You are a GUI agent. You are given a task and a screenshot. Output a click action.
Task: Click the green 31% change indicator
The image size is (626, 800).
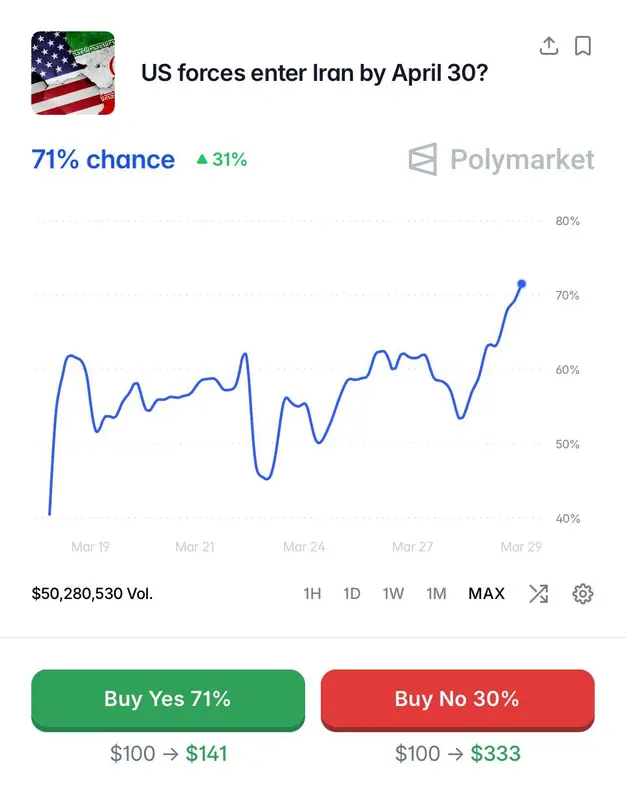tap(222, 160)
